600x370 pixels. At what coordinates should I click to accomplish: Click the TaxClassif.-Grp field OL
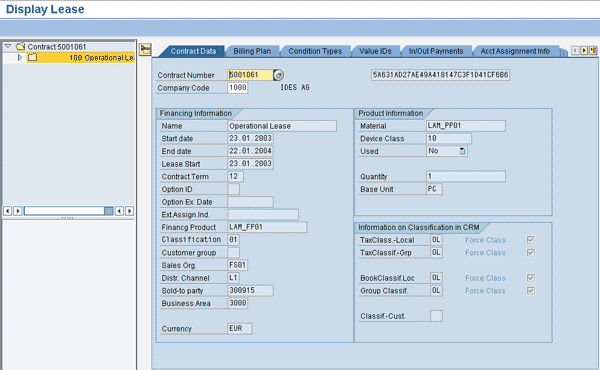(436, 253)
